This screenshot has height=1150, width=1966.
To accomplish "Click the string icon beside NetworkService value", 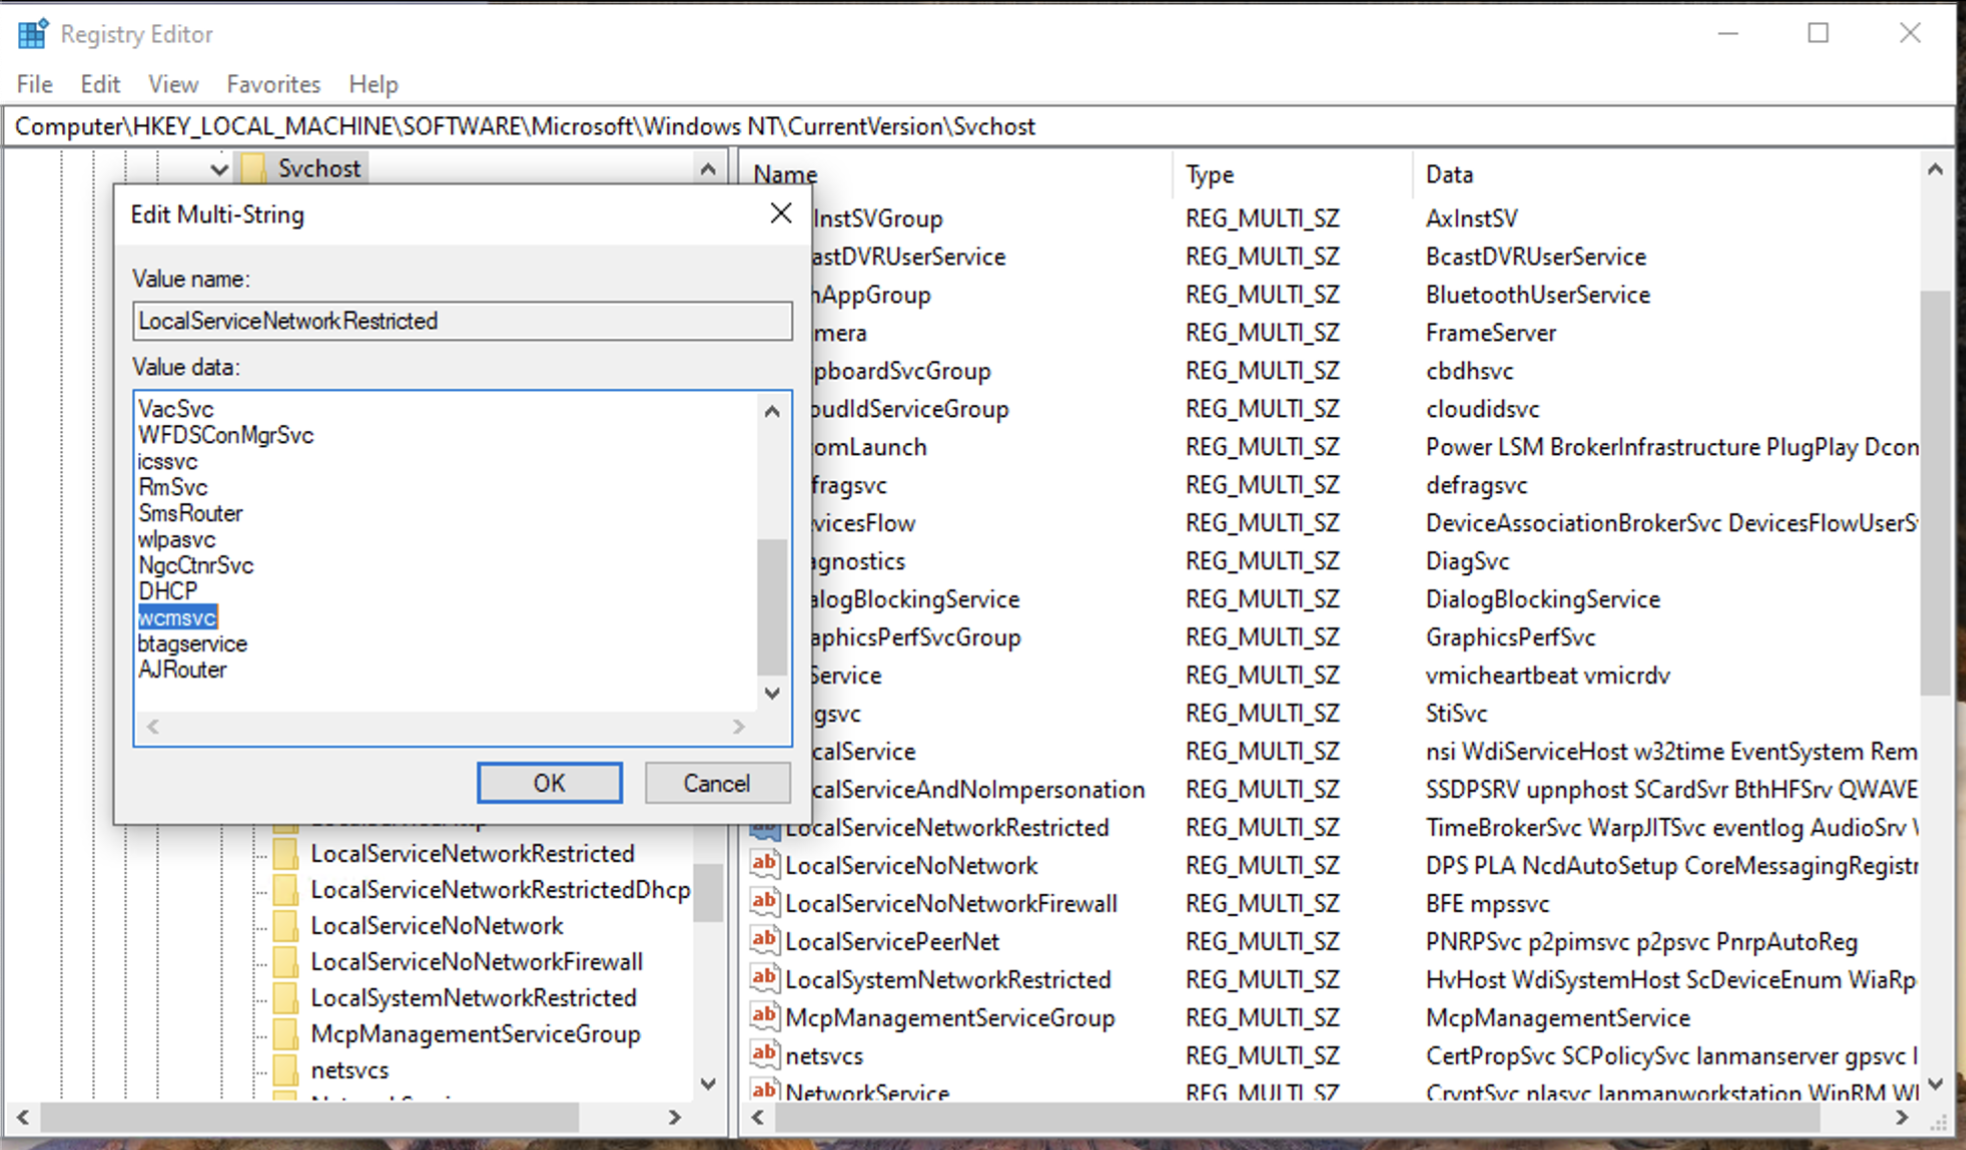I will pyautogui.click(x=764, y=1090).
